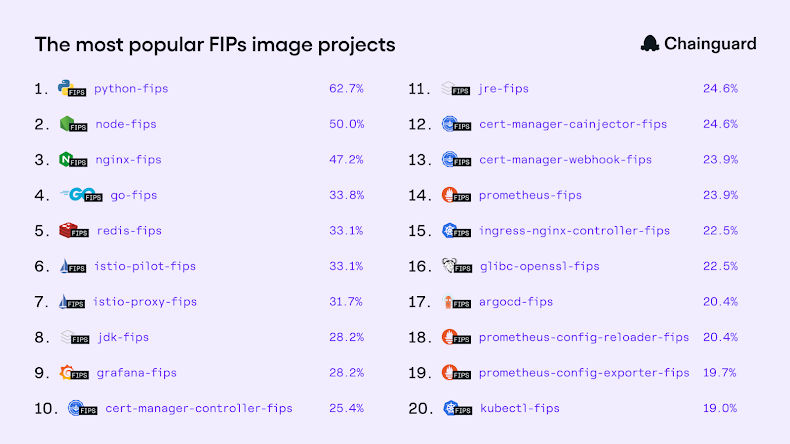
Task: Select the ingress-nginx-controller-fips project name
Action: (574, 231)
